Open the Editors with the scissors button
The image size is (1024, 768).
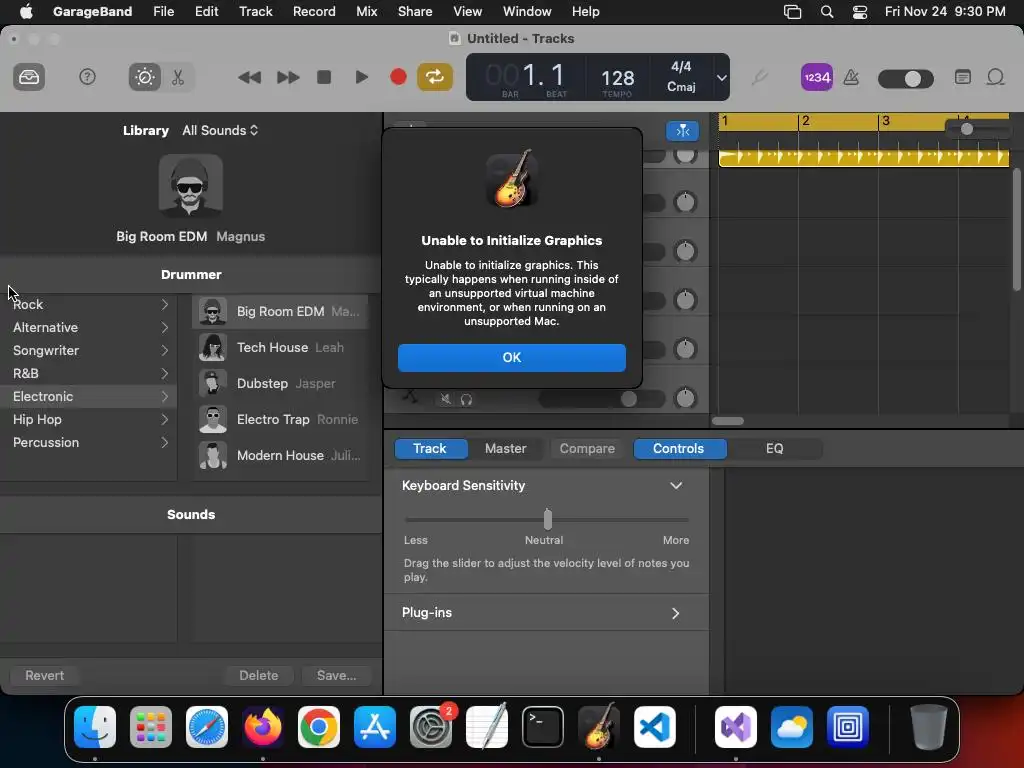[178, 78]
